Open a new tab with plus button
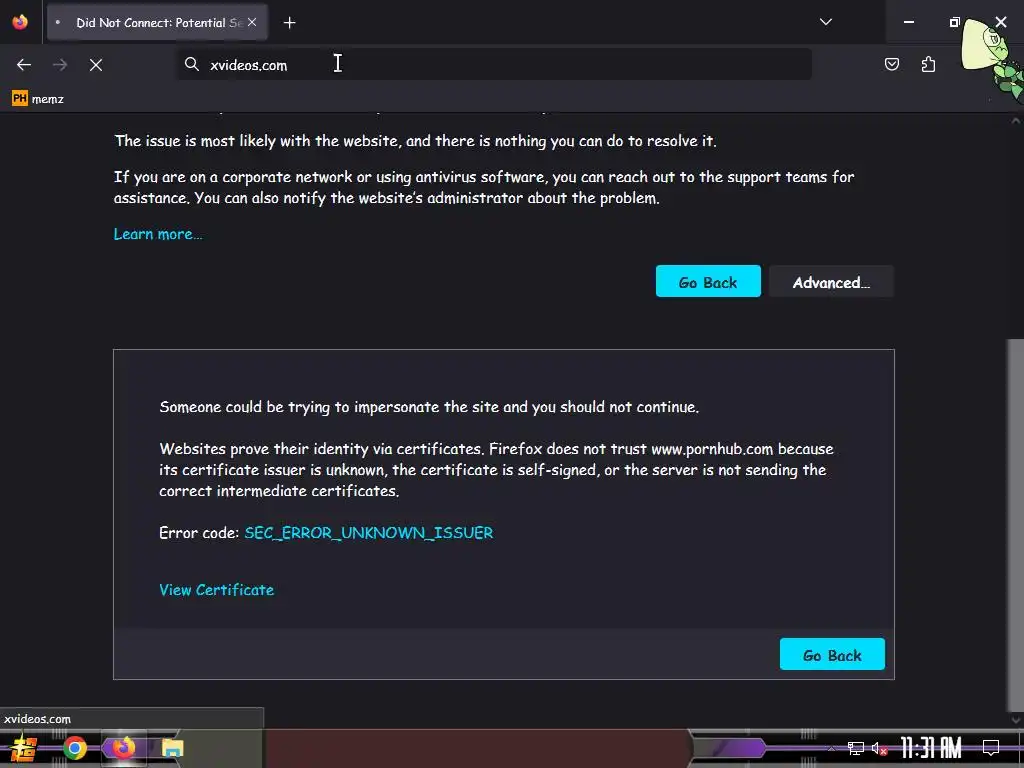Image resolution: width=1024 pixels, height=768 pixels. pos(289,23)
